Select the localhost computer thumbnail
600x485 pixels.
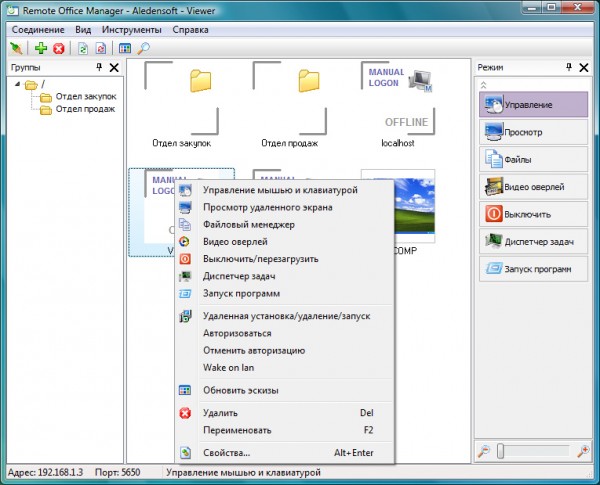coord(399,100)
